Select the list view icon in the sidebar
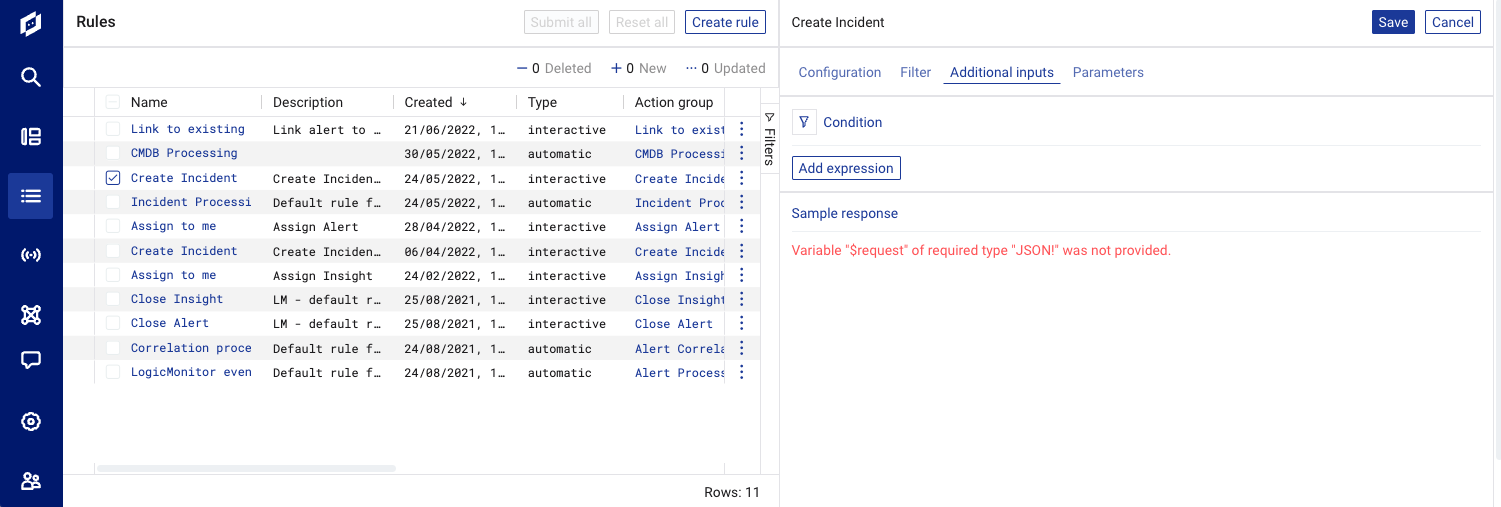 point(31,196)
